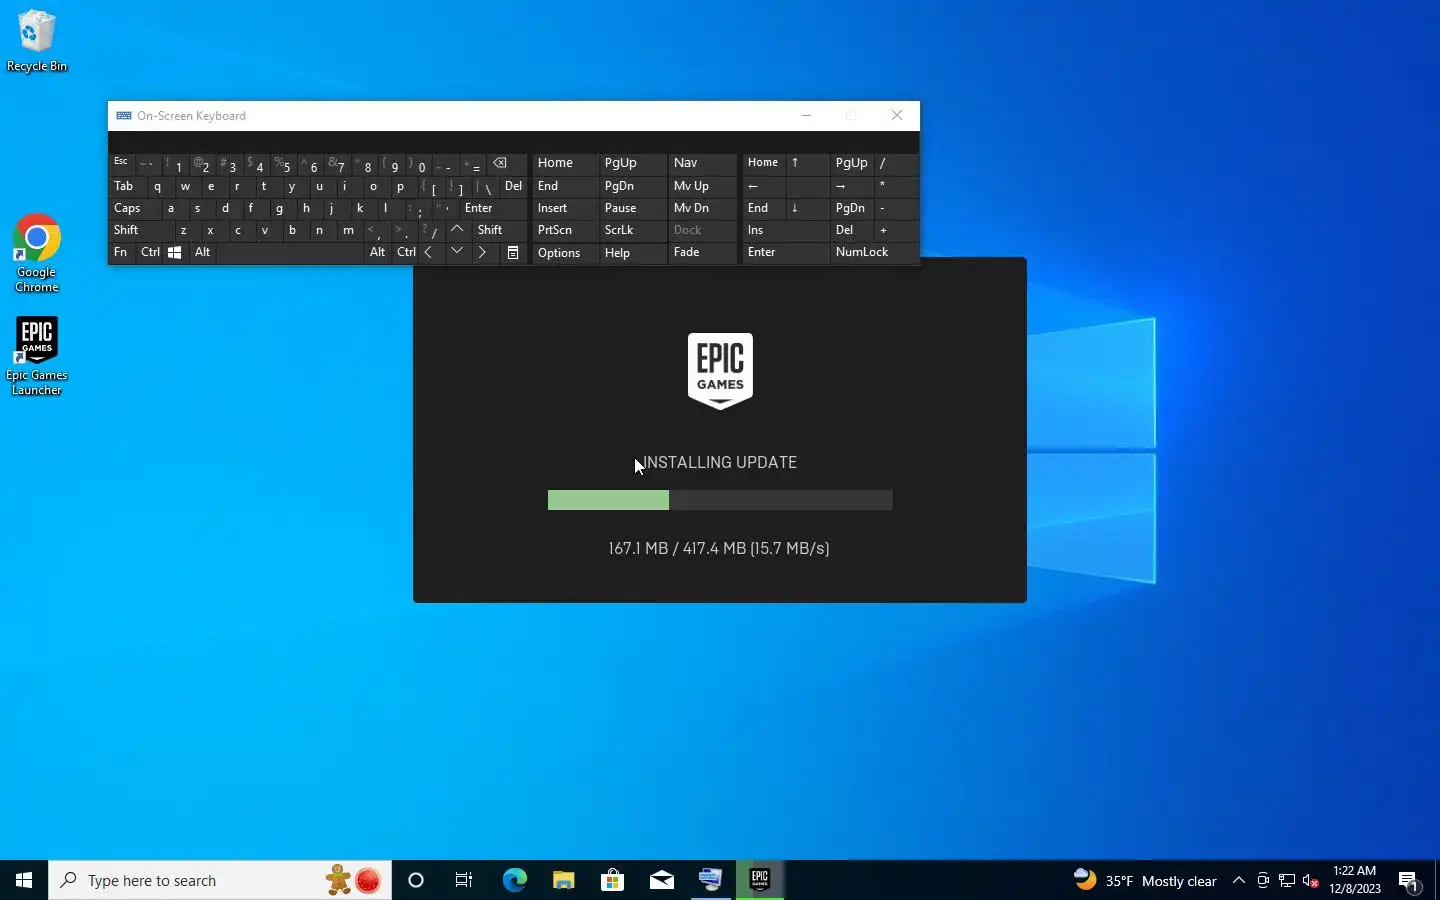Viewport: 1440px width, 900px height.
Task: Tap the number 5 key
Action: [x=284, y=163]
